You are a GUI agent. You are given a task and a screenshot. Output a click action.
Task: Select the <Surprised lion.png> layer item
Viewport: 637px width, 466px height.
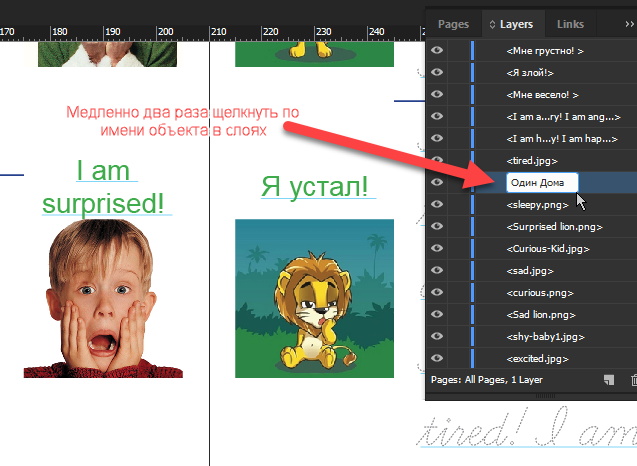pyautogui.click(x=554, y=226)
